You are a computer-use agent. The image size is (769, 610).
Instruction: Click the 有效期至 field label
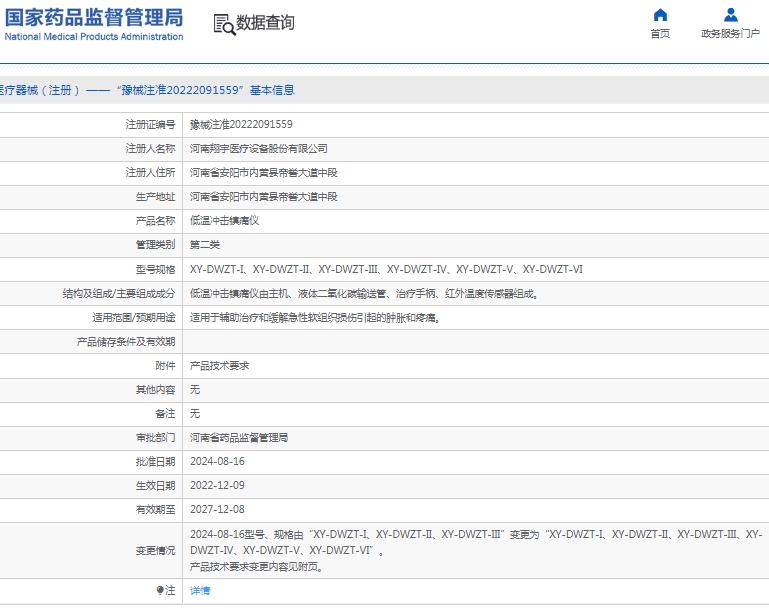coord(155,510)
